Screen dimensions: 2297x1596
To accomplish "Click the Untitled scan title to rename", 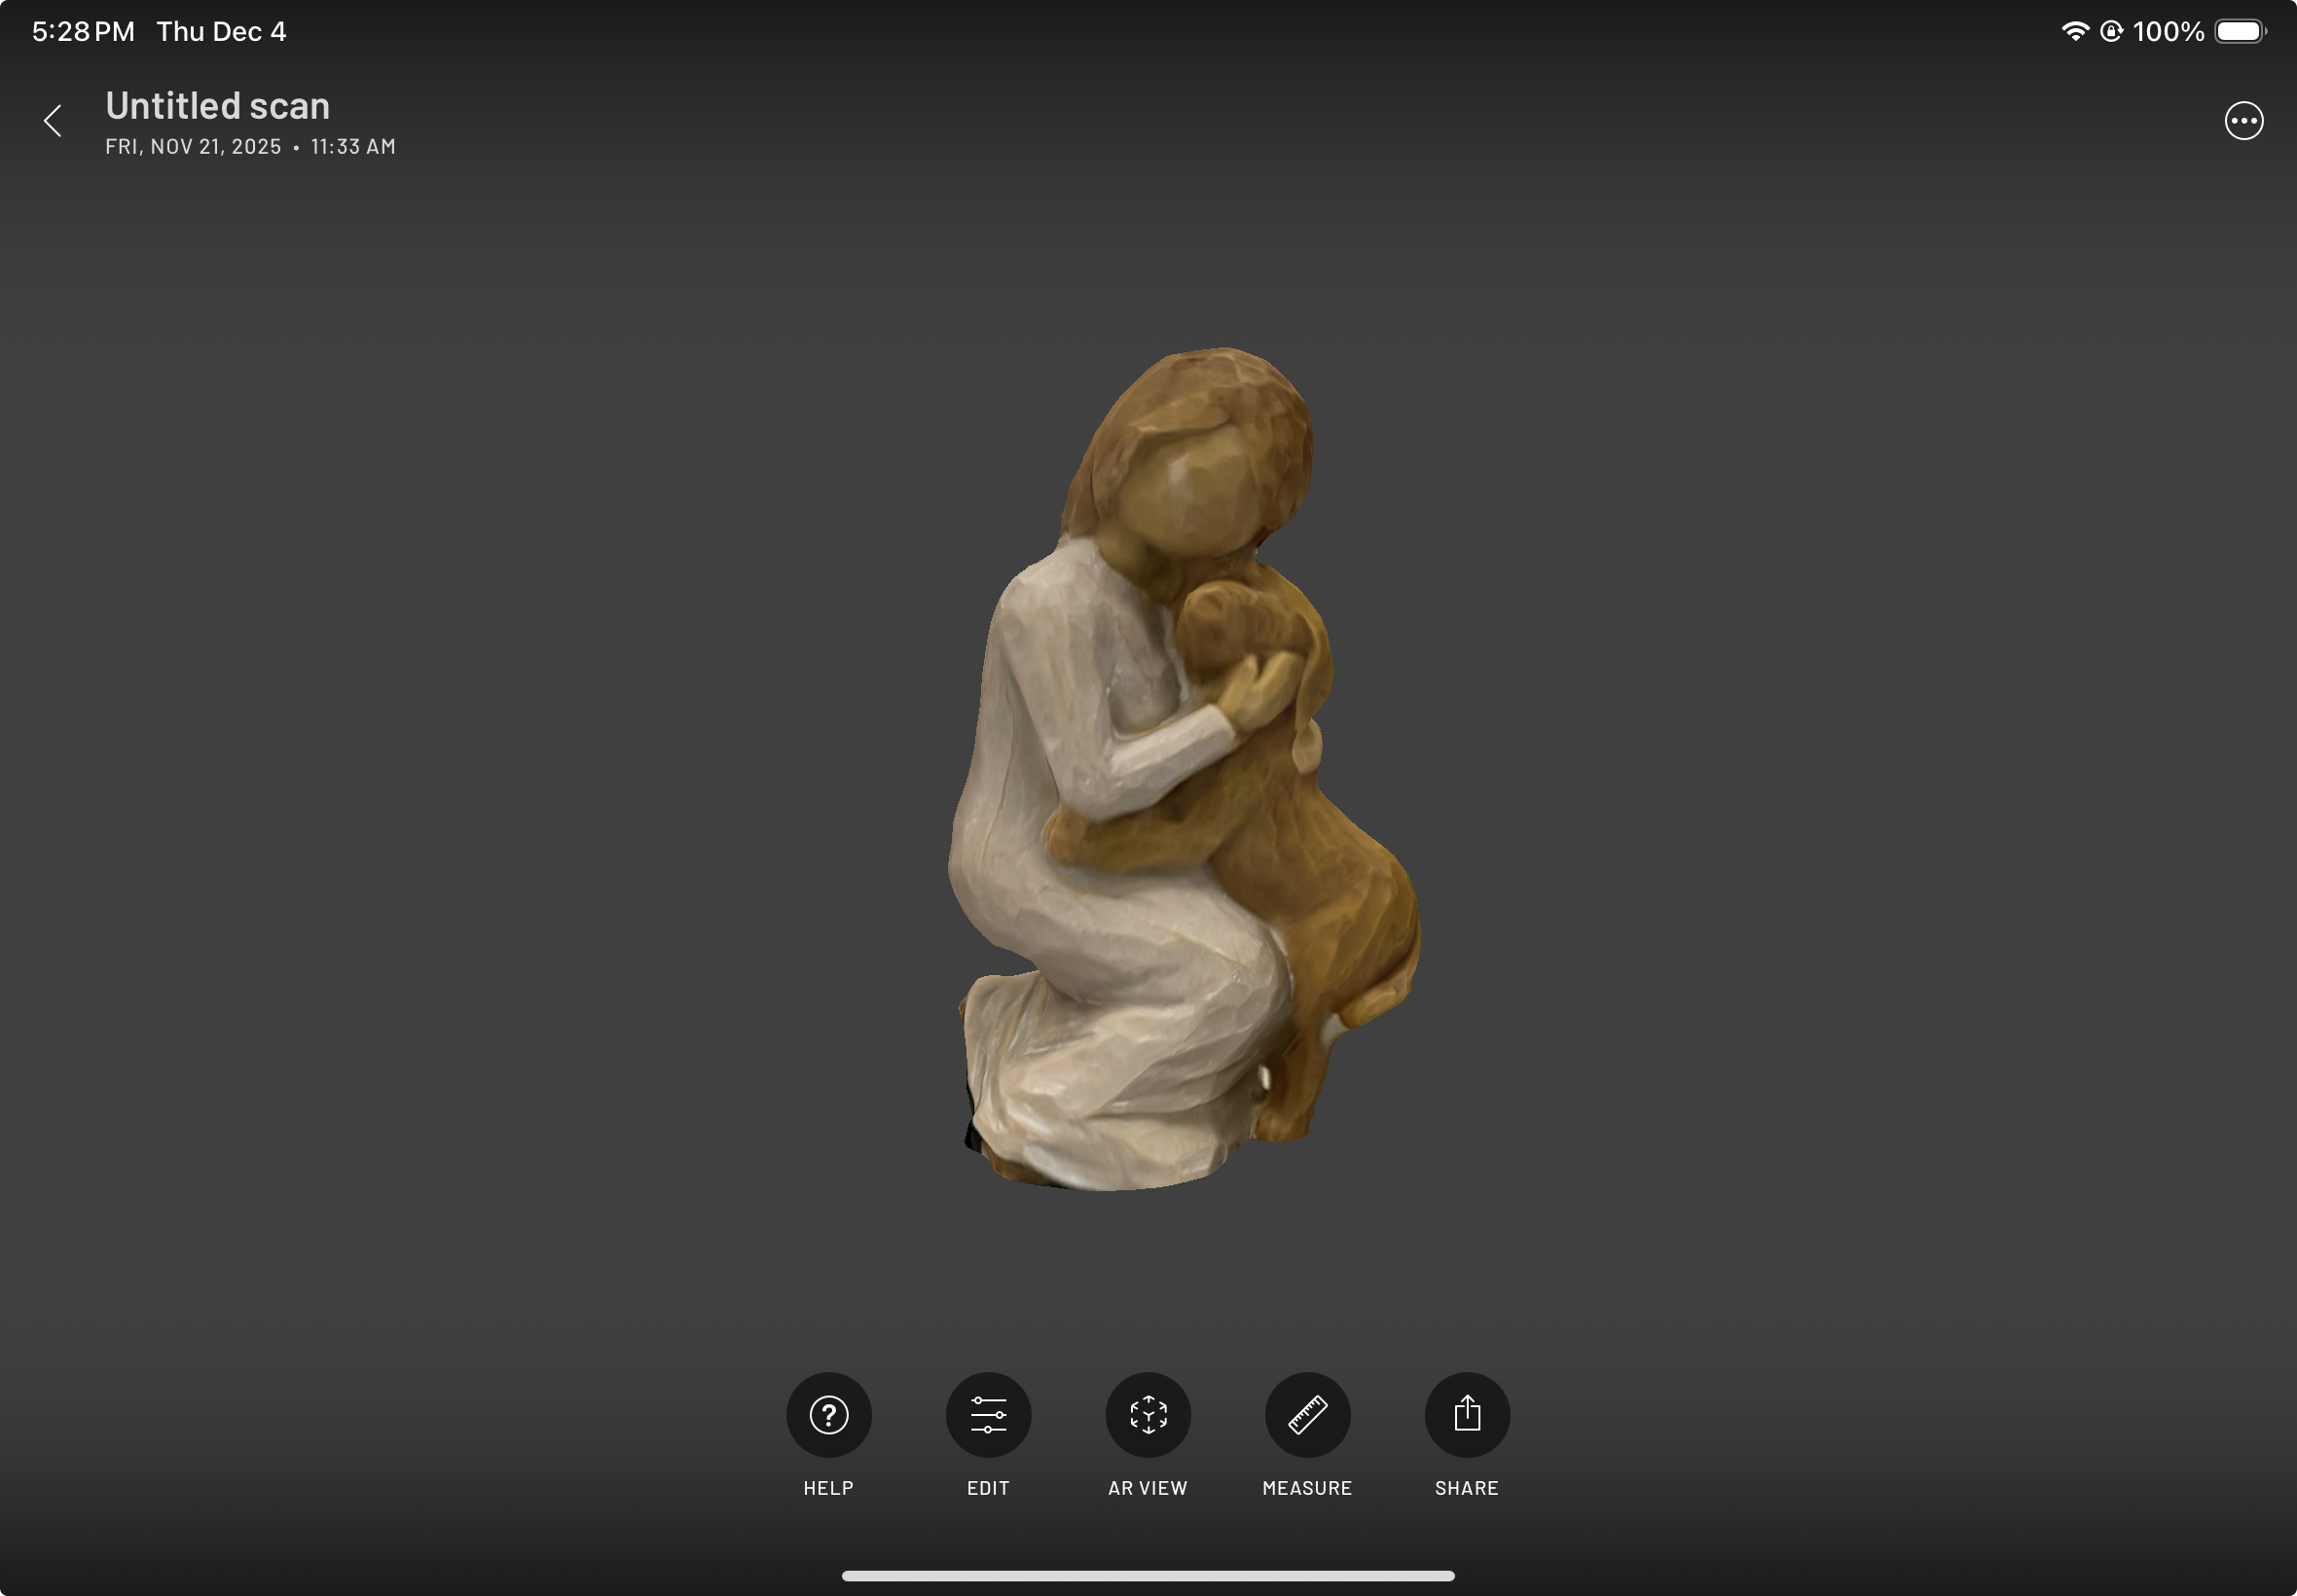I will (218, 105).
